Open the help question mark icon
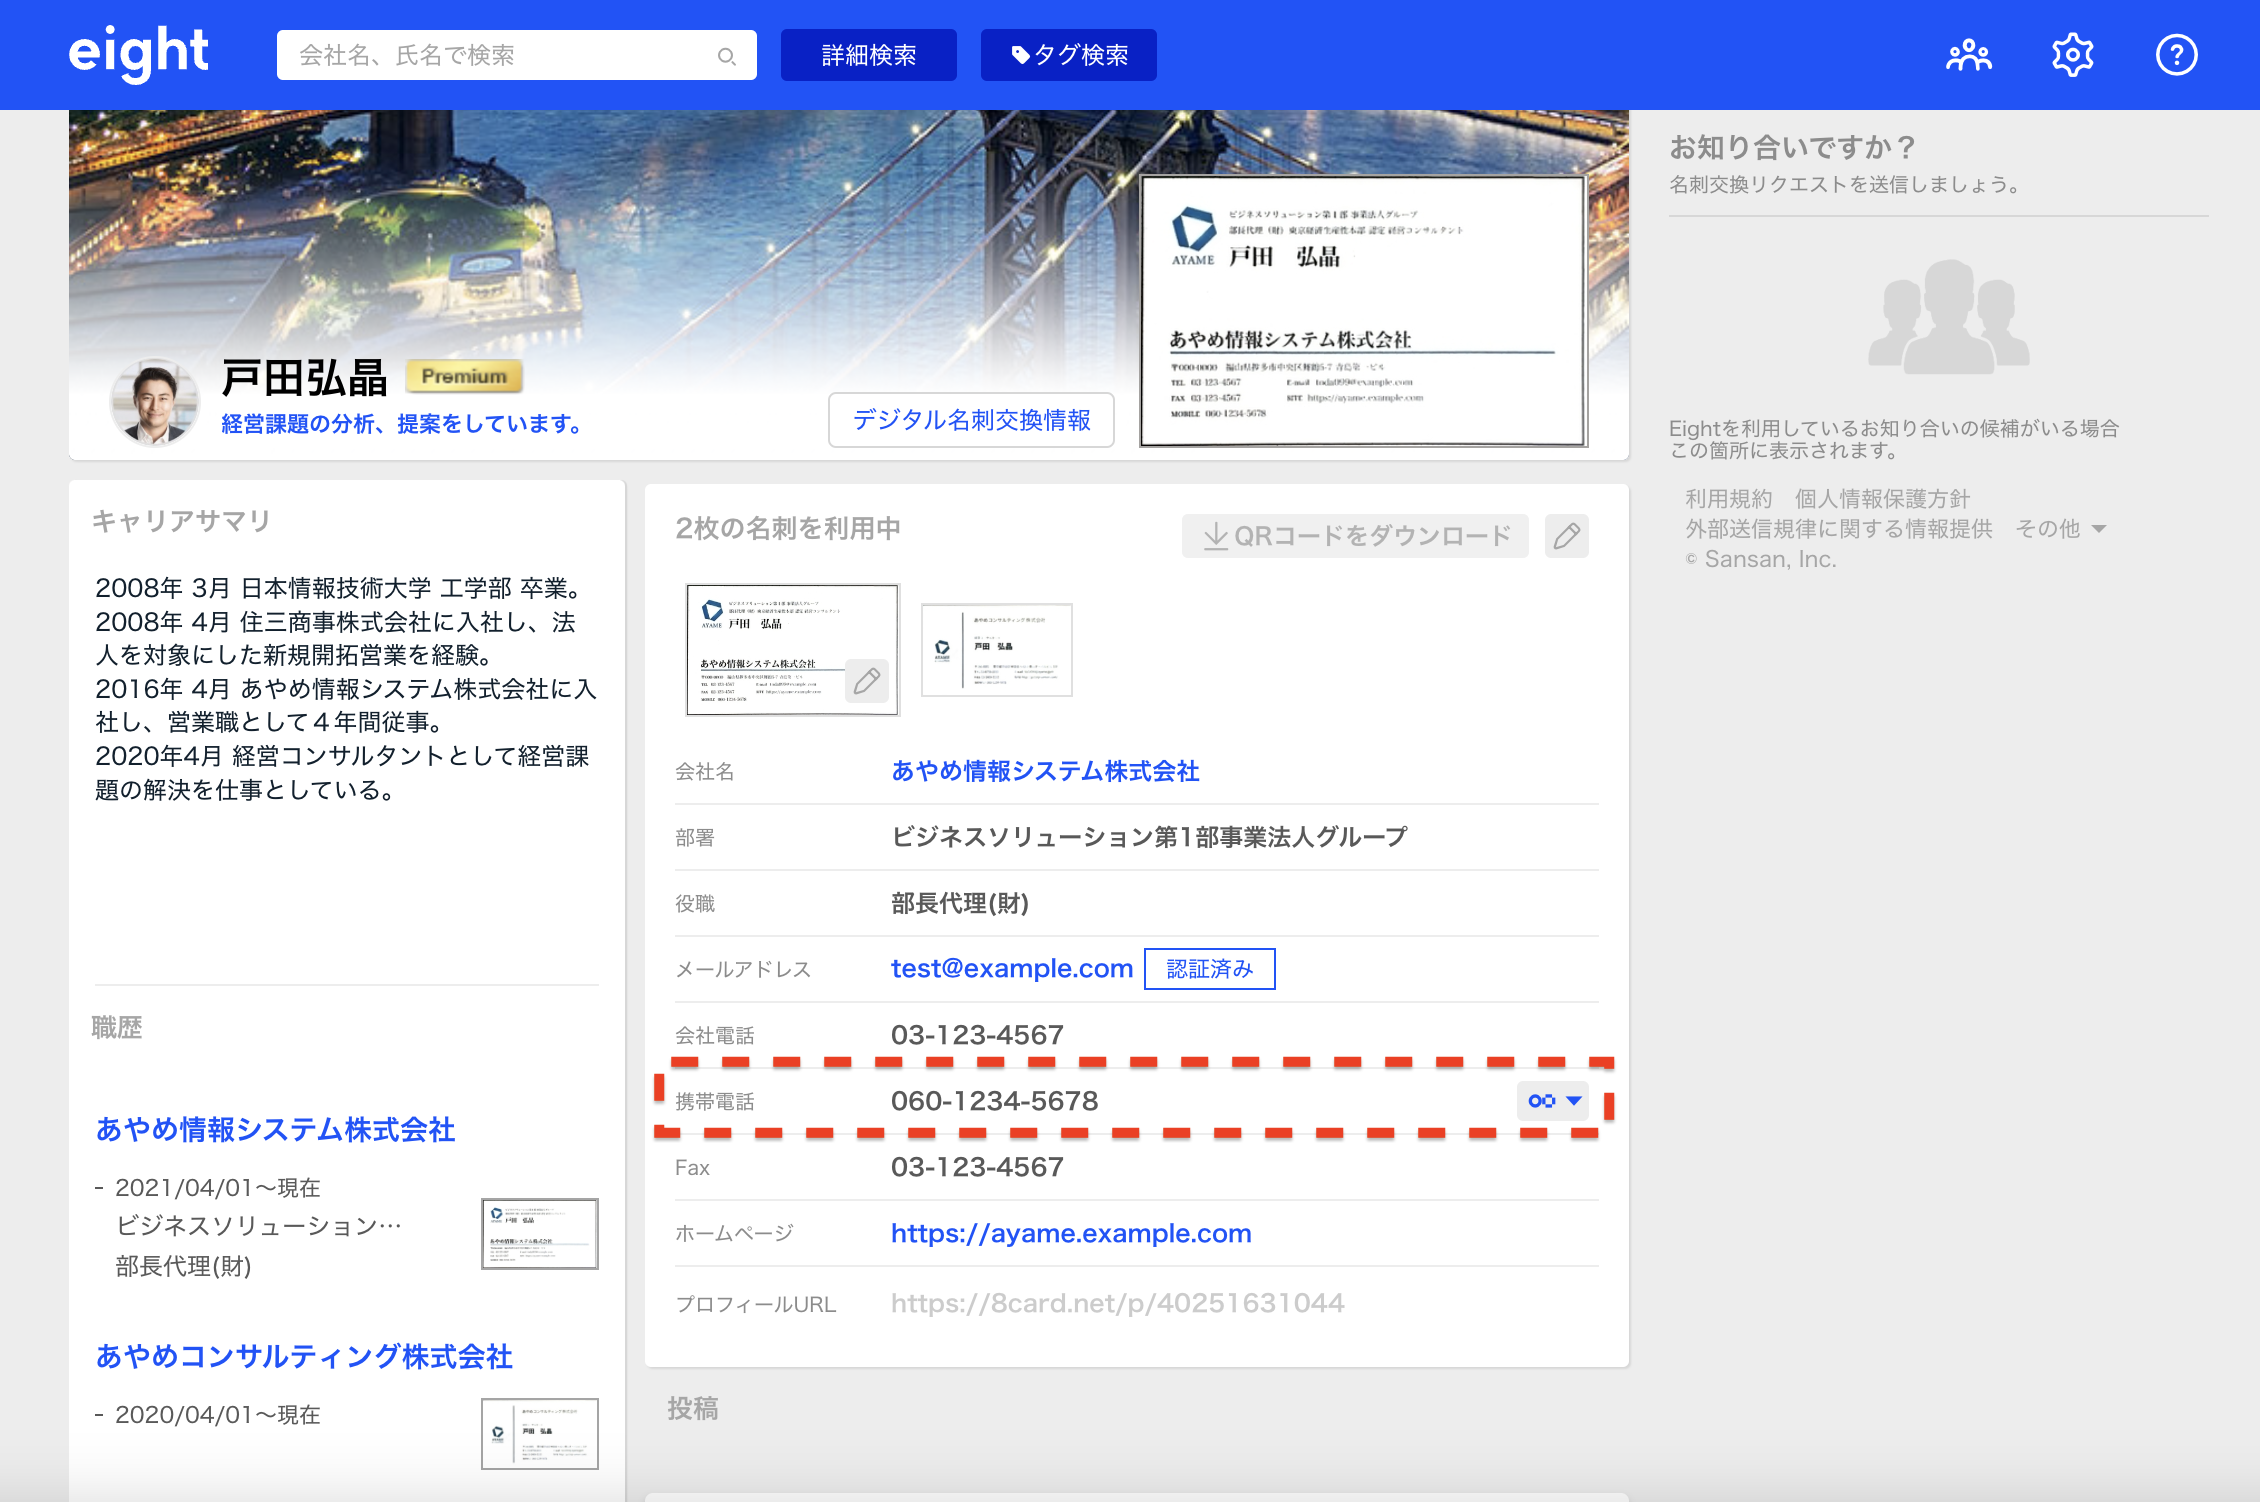 (2176, 55)
